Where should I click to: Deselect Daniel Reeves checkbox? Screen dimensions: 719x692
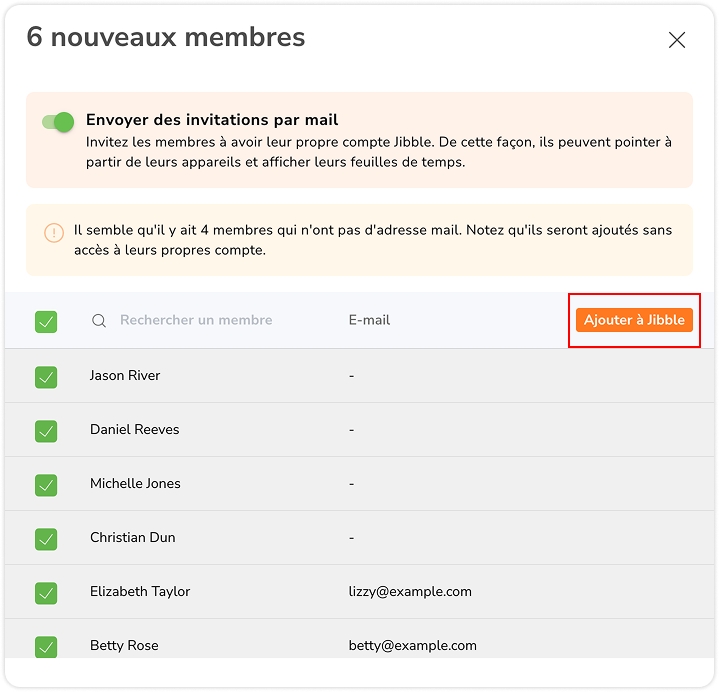click(46, 431)
